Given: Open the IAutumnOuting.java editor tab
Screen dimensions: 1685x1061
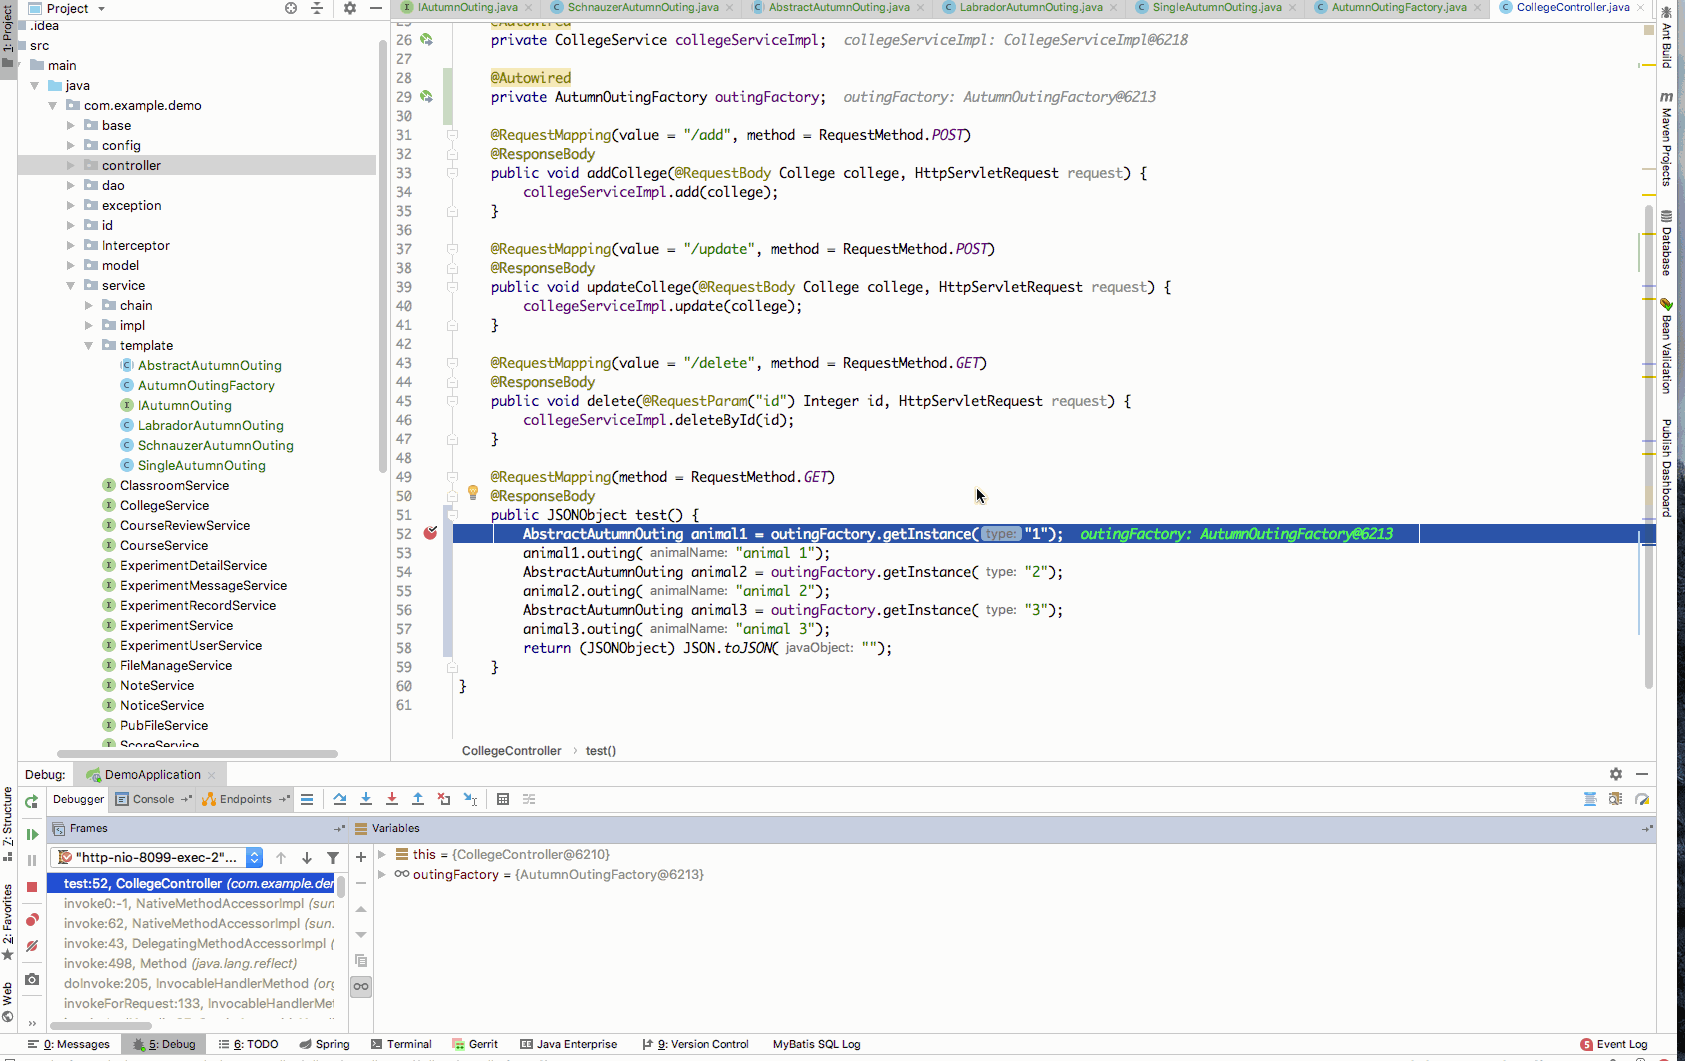Looking at the screenshot, I should (468, 7).
